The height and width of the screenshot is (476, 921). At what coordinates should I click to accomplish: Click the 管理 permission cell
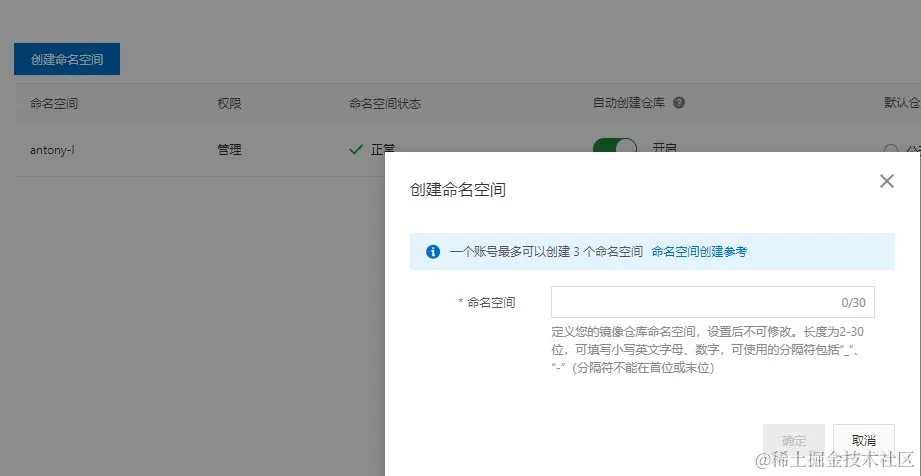(229, 150)
